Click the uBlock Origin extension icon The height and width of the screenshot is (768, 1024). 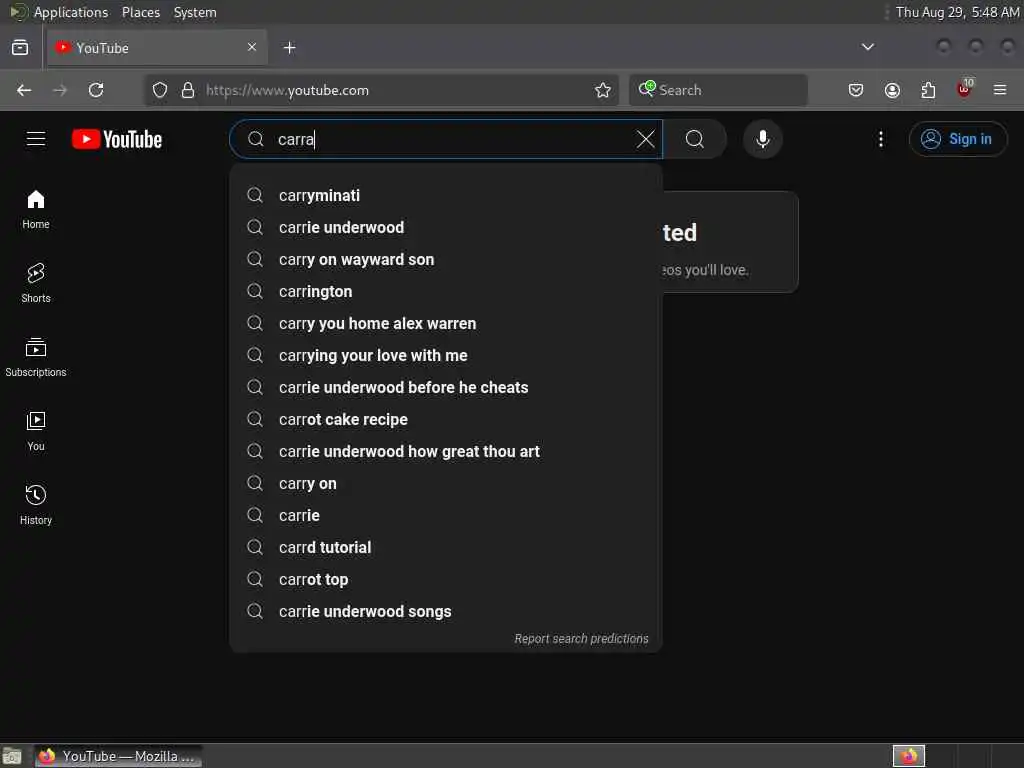pos(965,89)
